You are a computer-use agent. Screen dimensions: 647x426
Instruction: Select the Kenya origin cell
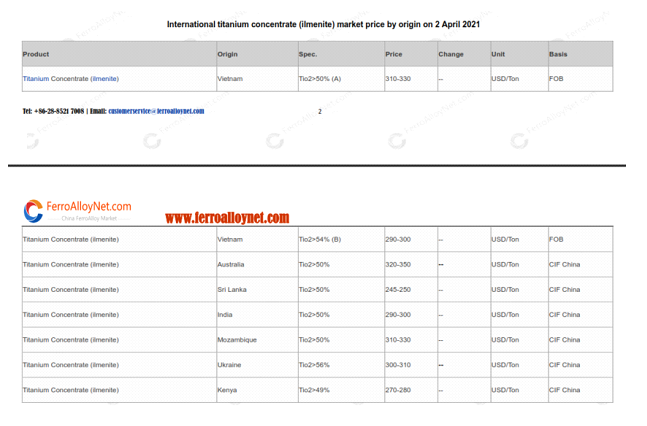227,390
